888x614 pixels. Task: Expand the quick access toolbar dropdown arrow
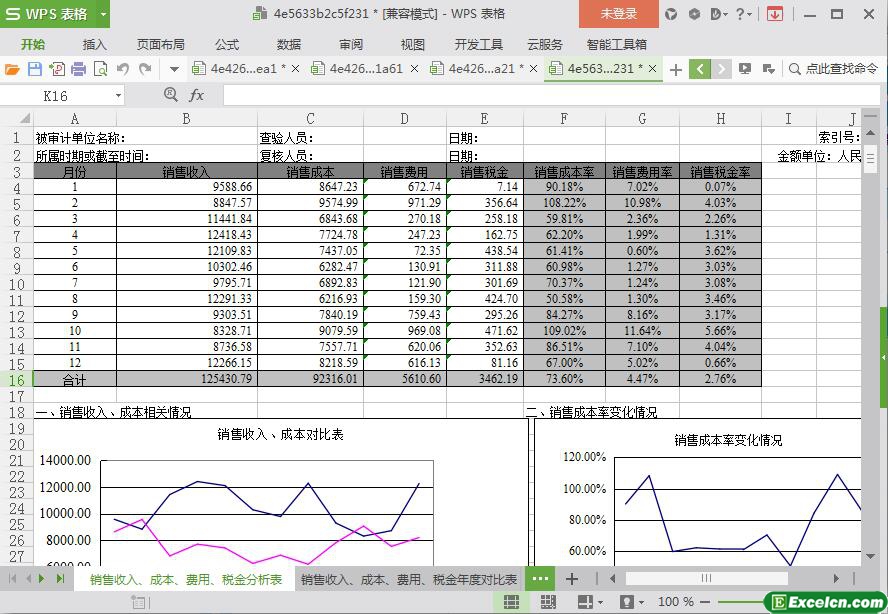[x=174, y=69]
